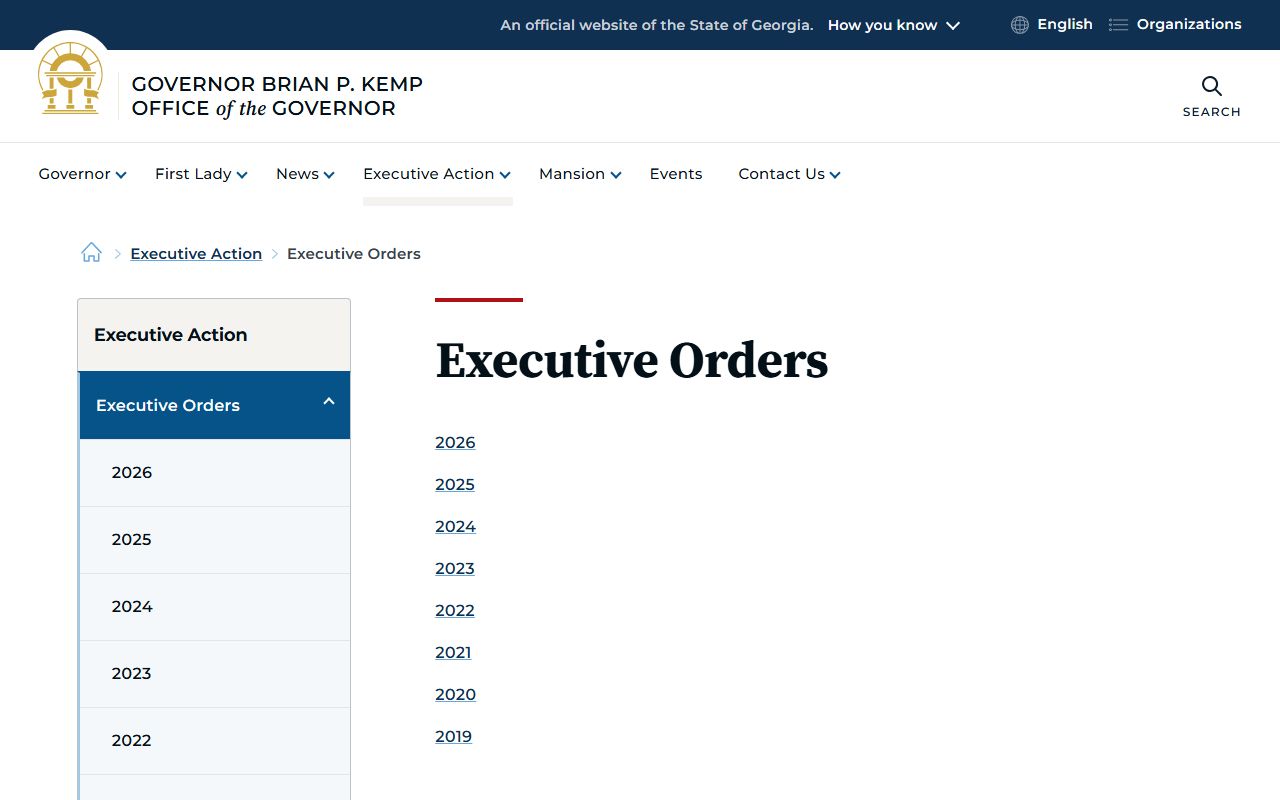
Task: Click the globe language icon
Action: click(1020, 25)
